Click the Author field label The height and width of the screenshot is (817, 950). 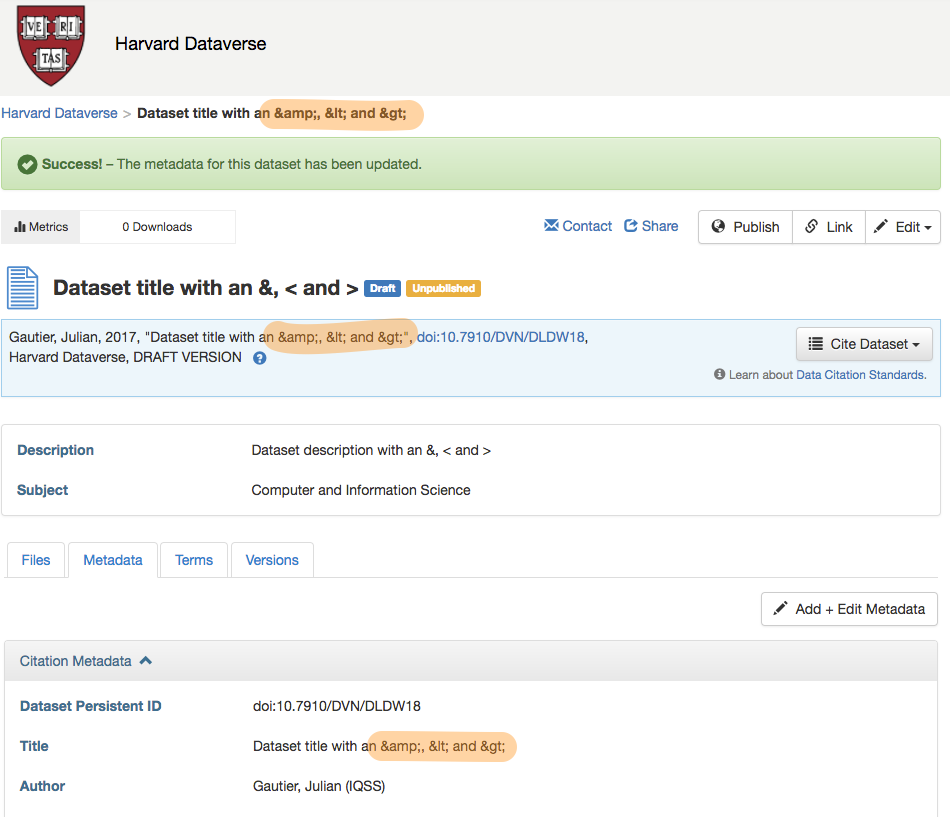coord(42,786)
